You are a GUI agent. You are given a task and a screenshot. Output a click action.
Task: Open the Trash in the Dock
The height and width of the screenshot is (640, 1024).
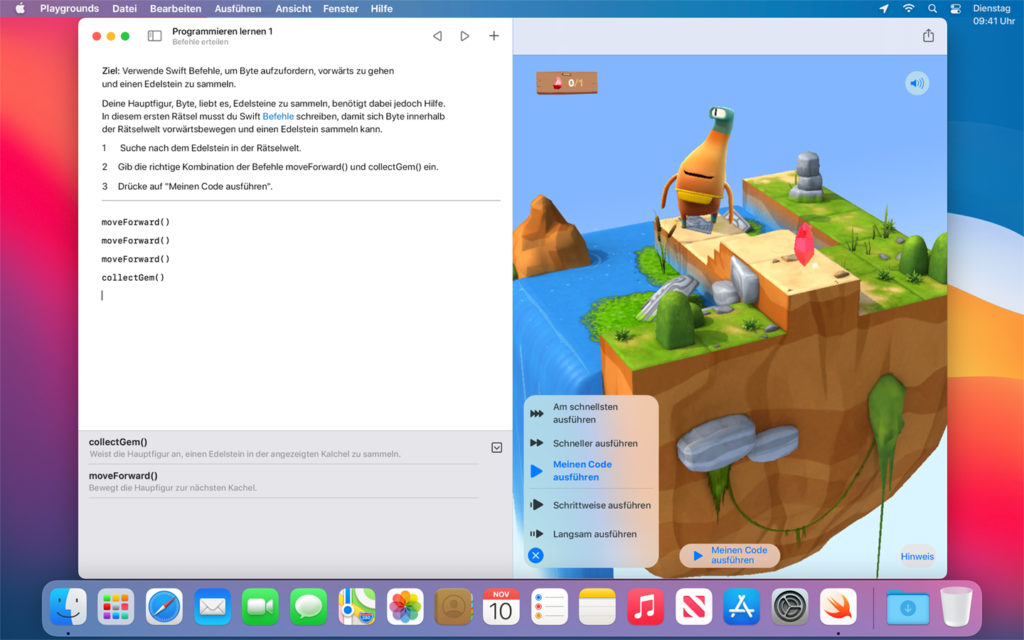(x=956, y=607)
